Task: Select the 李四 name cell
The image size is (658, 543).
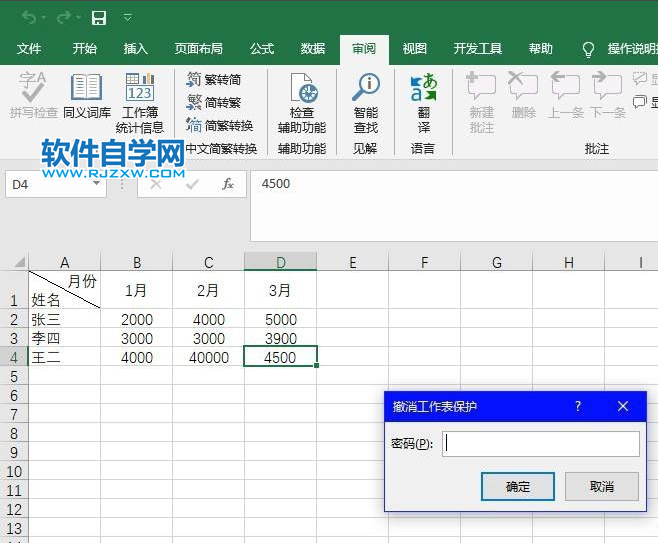Action: click(64, 338)
